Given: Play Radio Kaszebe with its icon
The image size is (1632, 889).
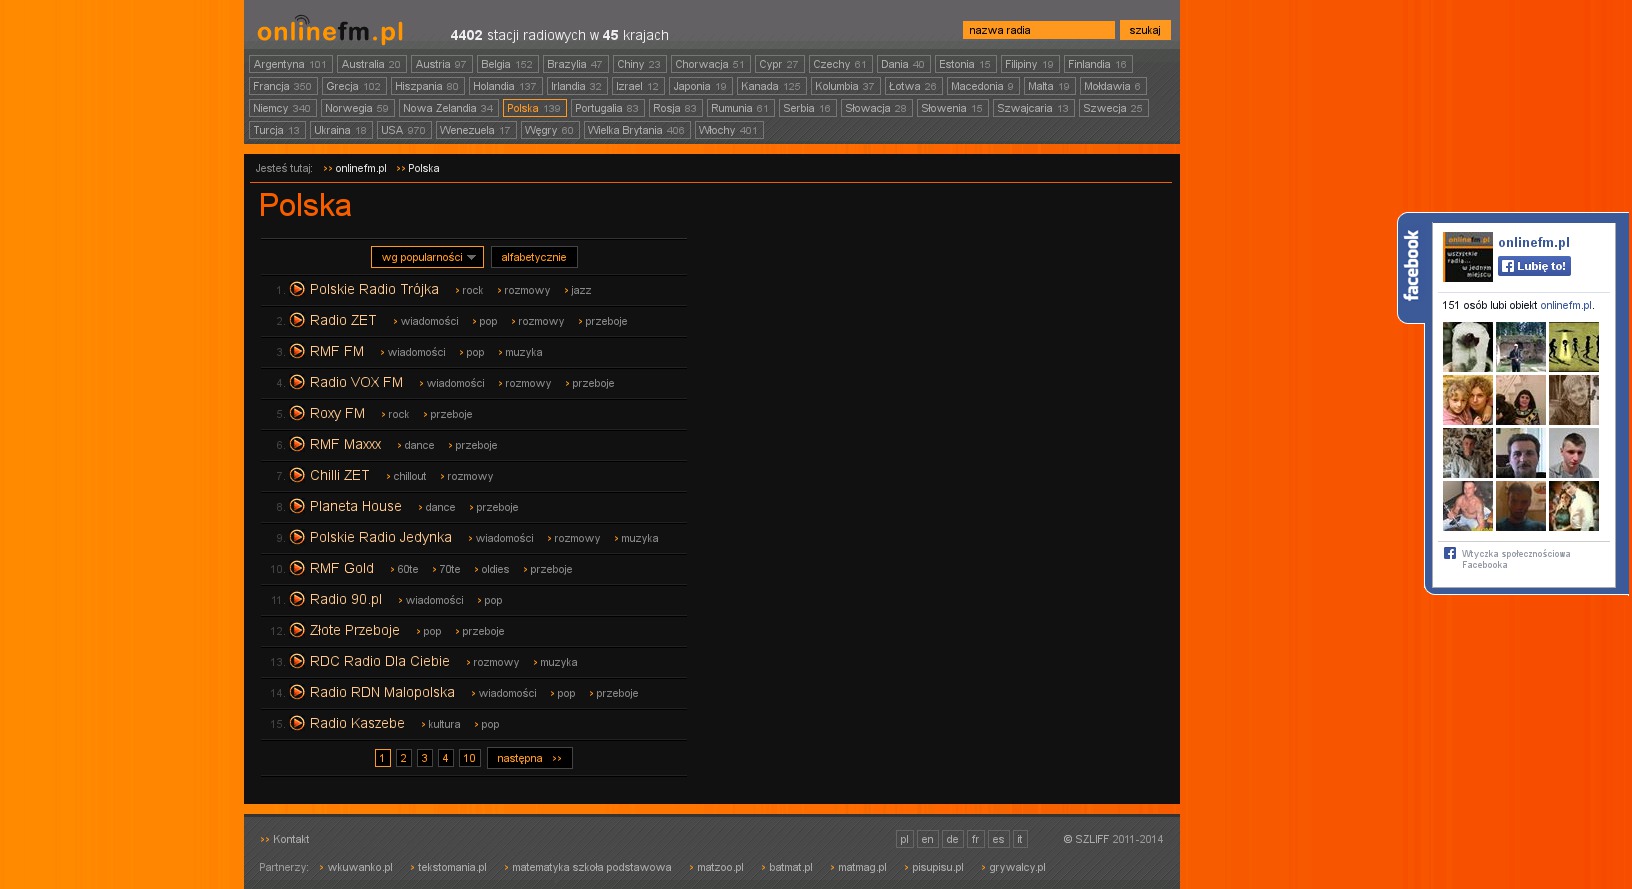Looking at the screenshot, I should pos(297,723).
